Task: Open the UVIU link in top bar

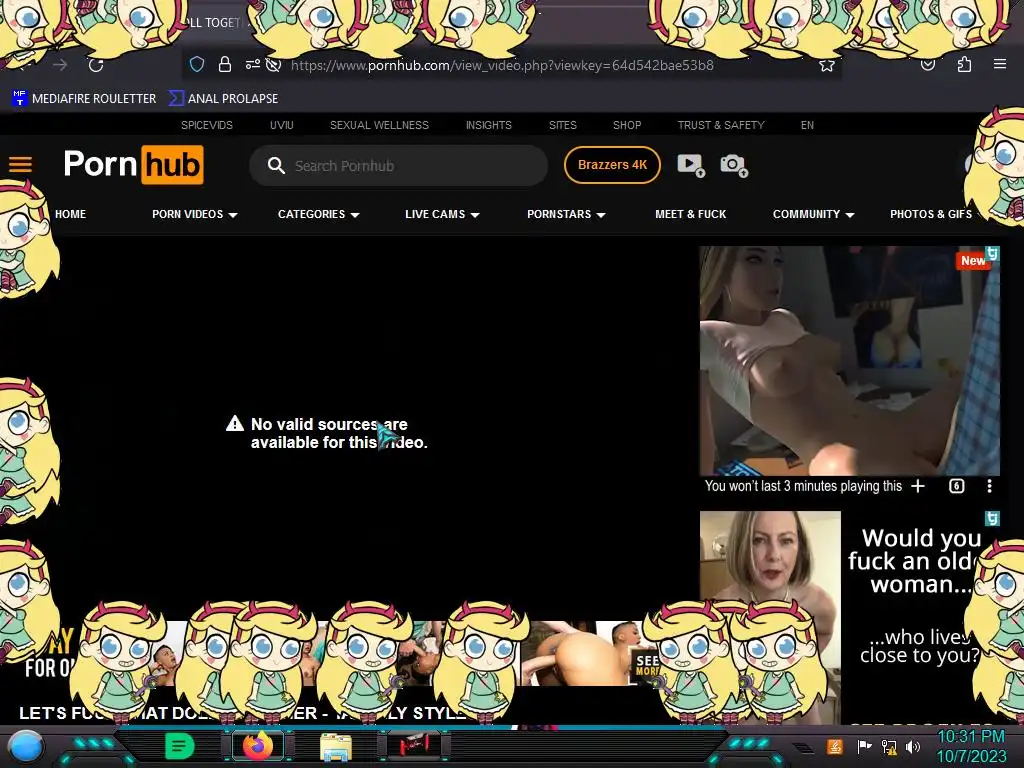Action: [x=281, y=125]
